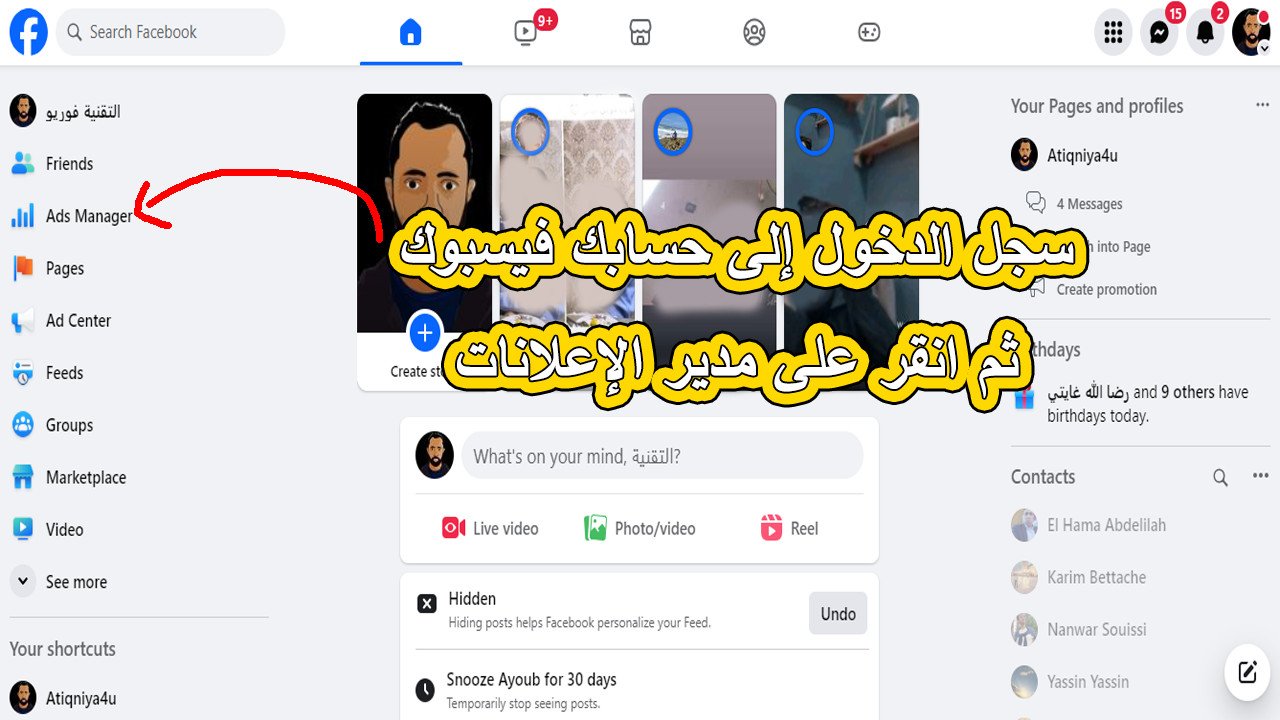Open the Groups icon in top navigation
The height and width of the screenshot is (720, 1280).
coord(755,32)
